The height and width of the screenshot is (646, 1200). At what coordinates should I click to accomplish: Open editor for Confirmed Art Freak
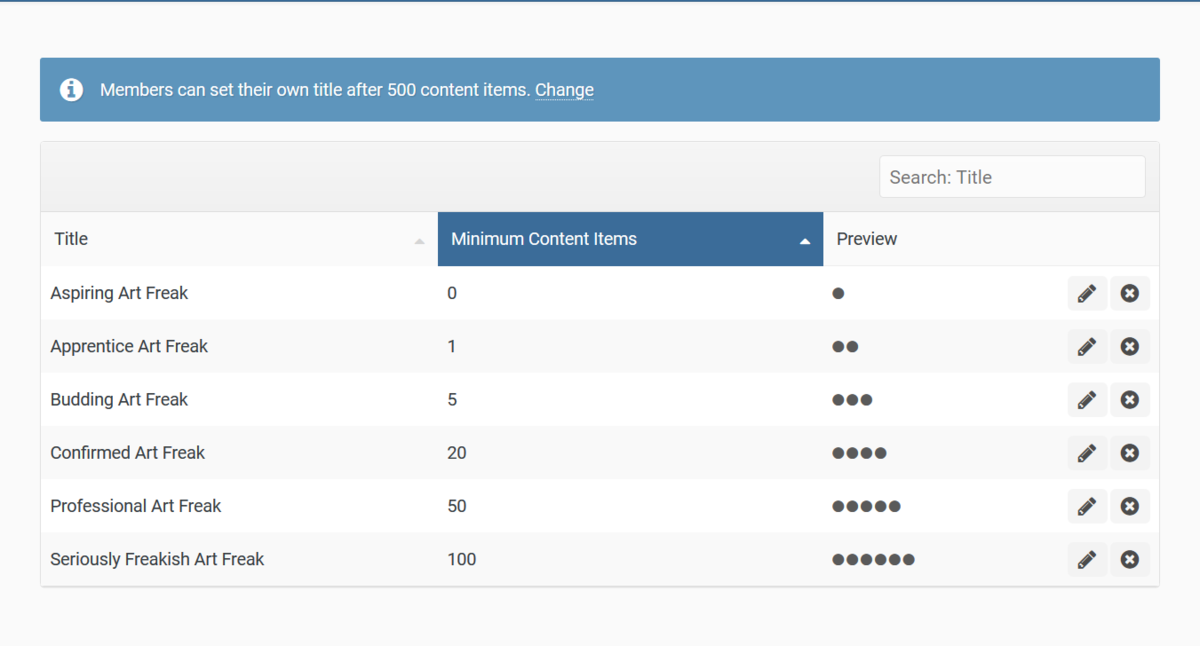[x=1087, y=453]
